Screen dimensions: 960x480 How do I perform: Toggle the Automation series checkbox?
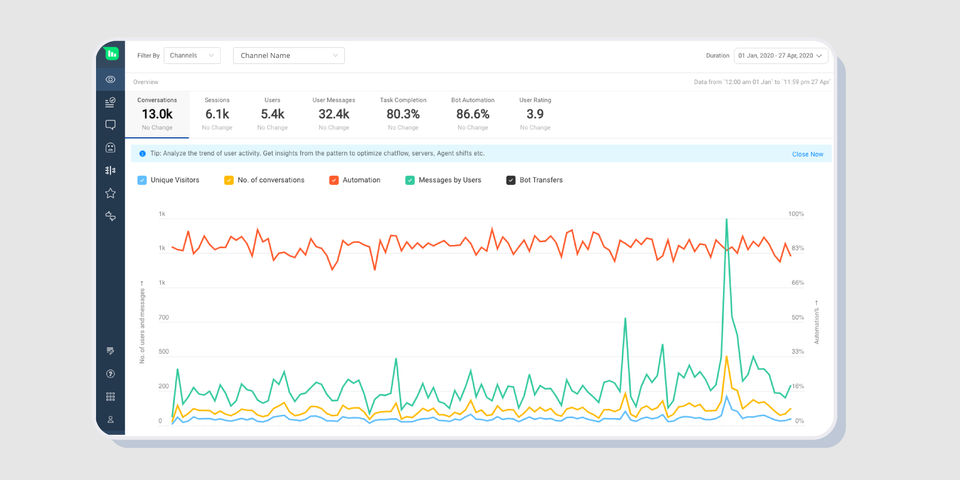click(334, 180)
